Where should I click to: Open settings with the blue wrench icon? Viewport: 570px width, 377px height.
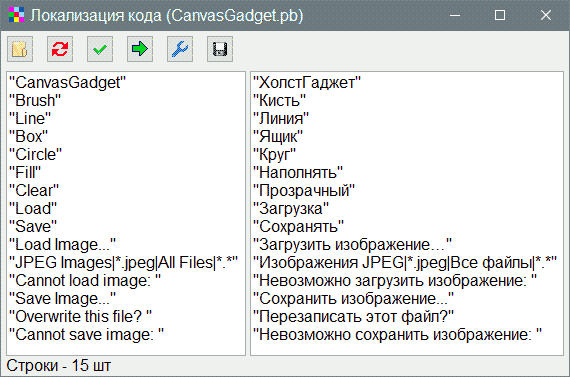(x=180, y=49)
